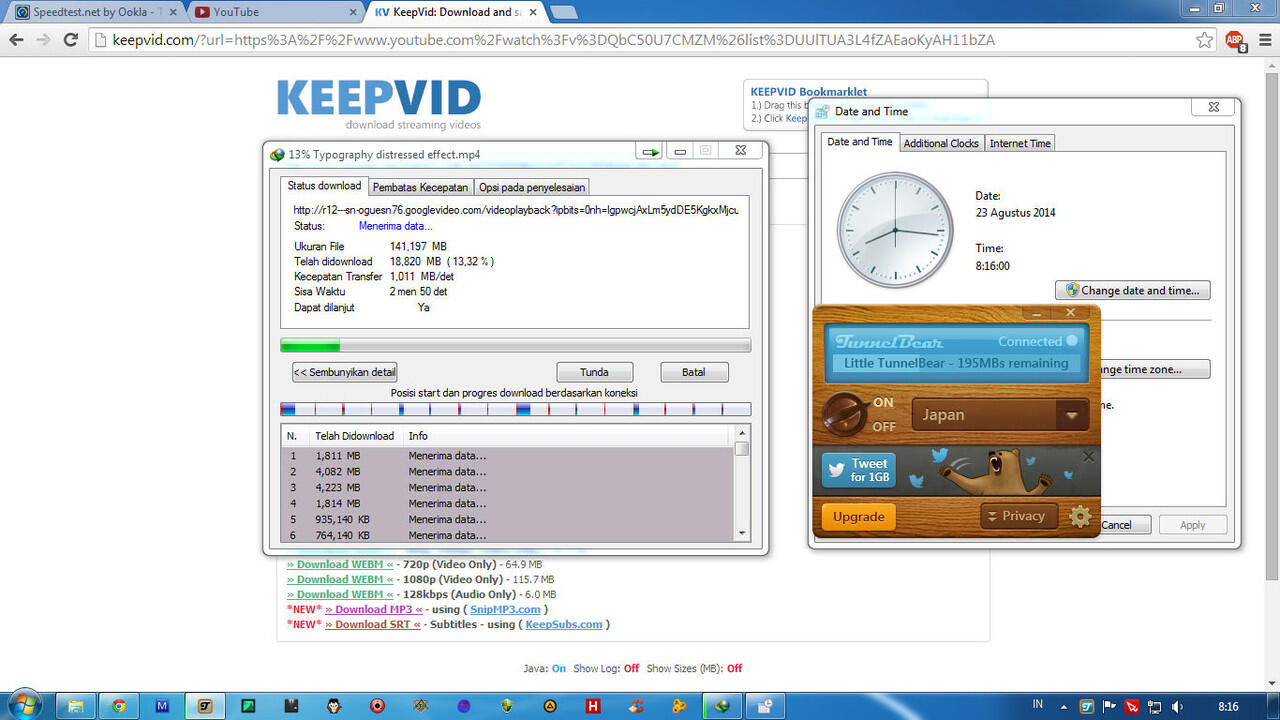Screen dimensions: 1280x720
Task: Toggle the TunnelBear ON/OFF knob
Action: click(845, 414)
